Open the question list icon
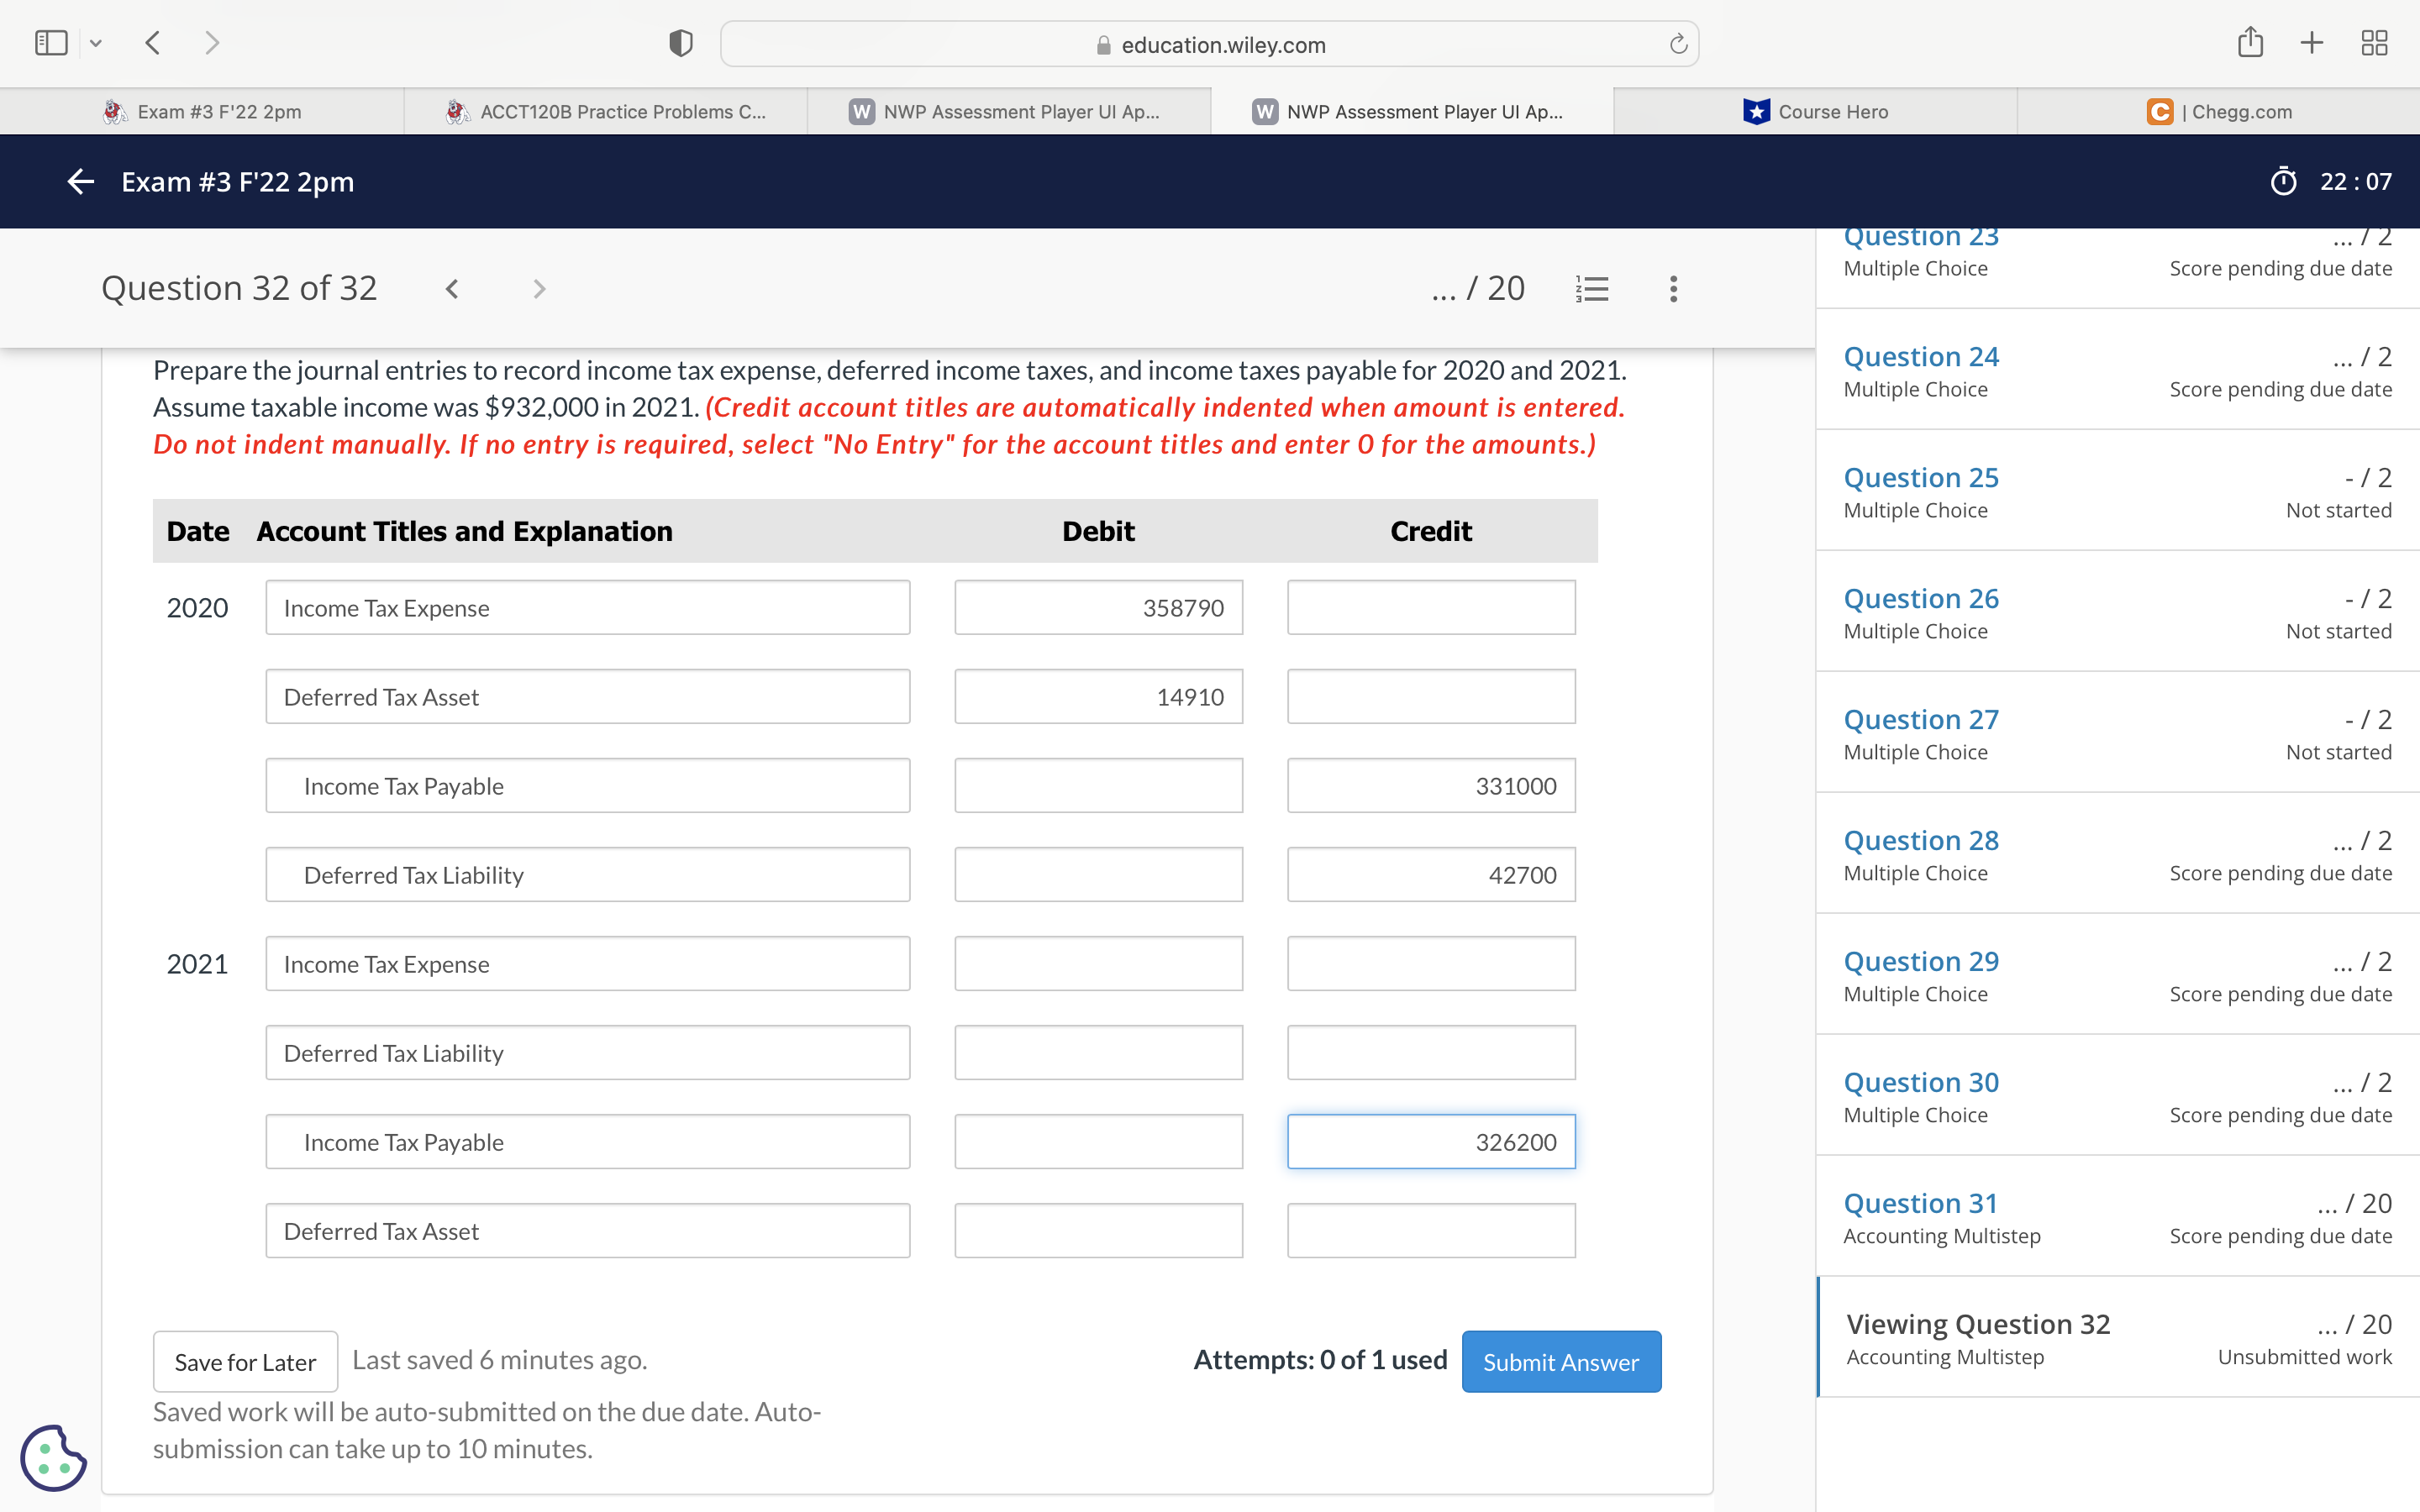Image resolution: width=2420 pixels, height=1512 pixels. [1591, 289]
